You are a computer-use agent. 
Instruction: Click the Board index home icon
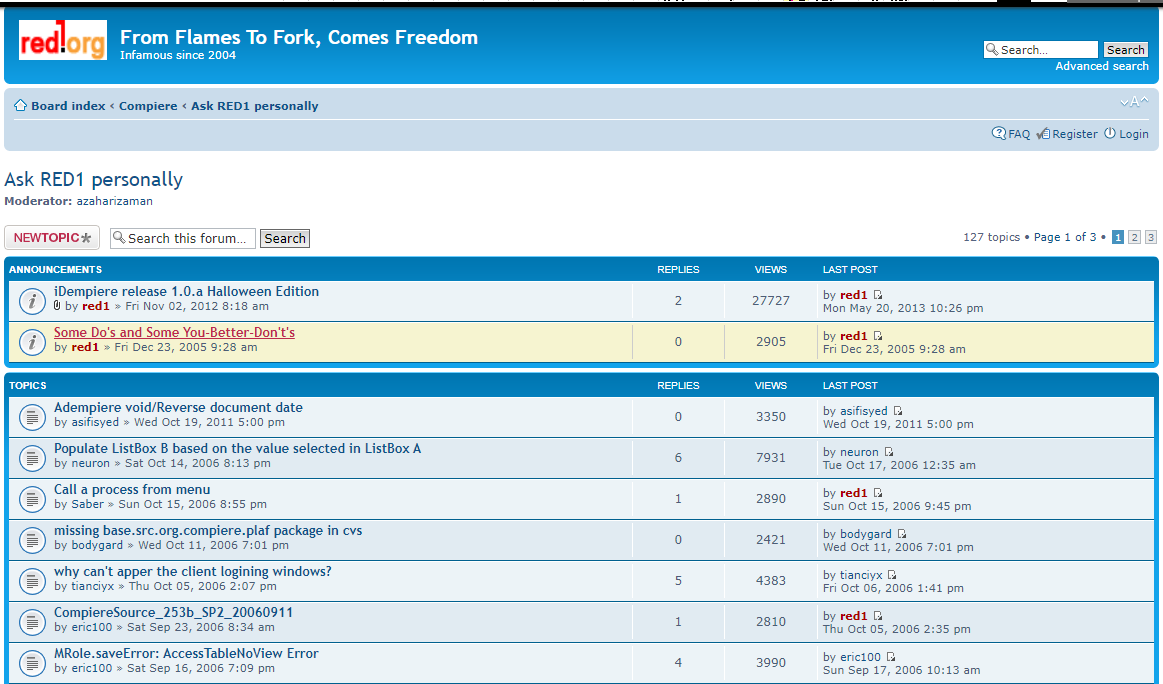coord(21,105)
